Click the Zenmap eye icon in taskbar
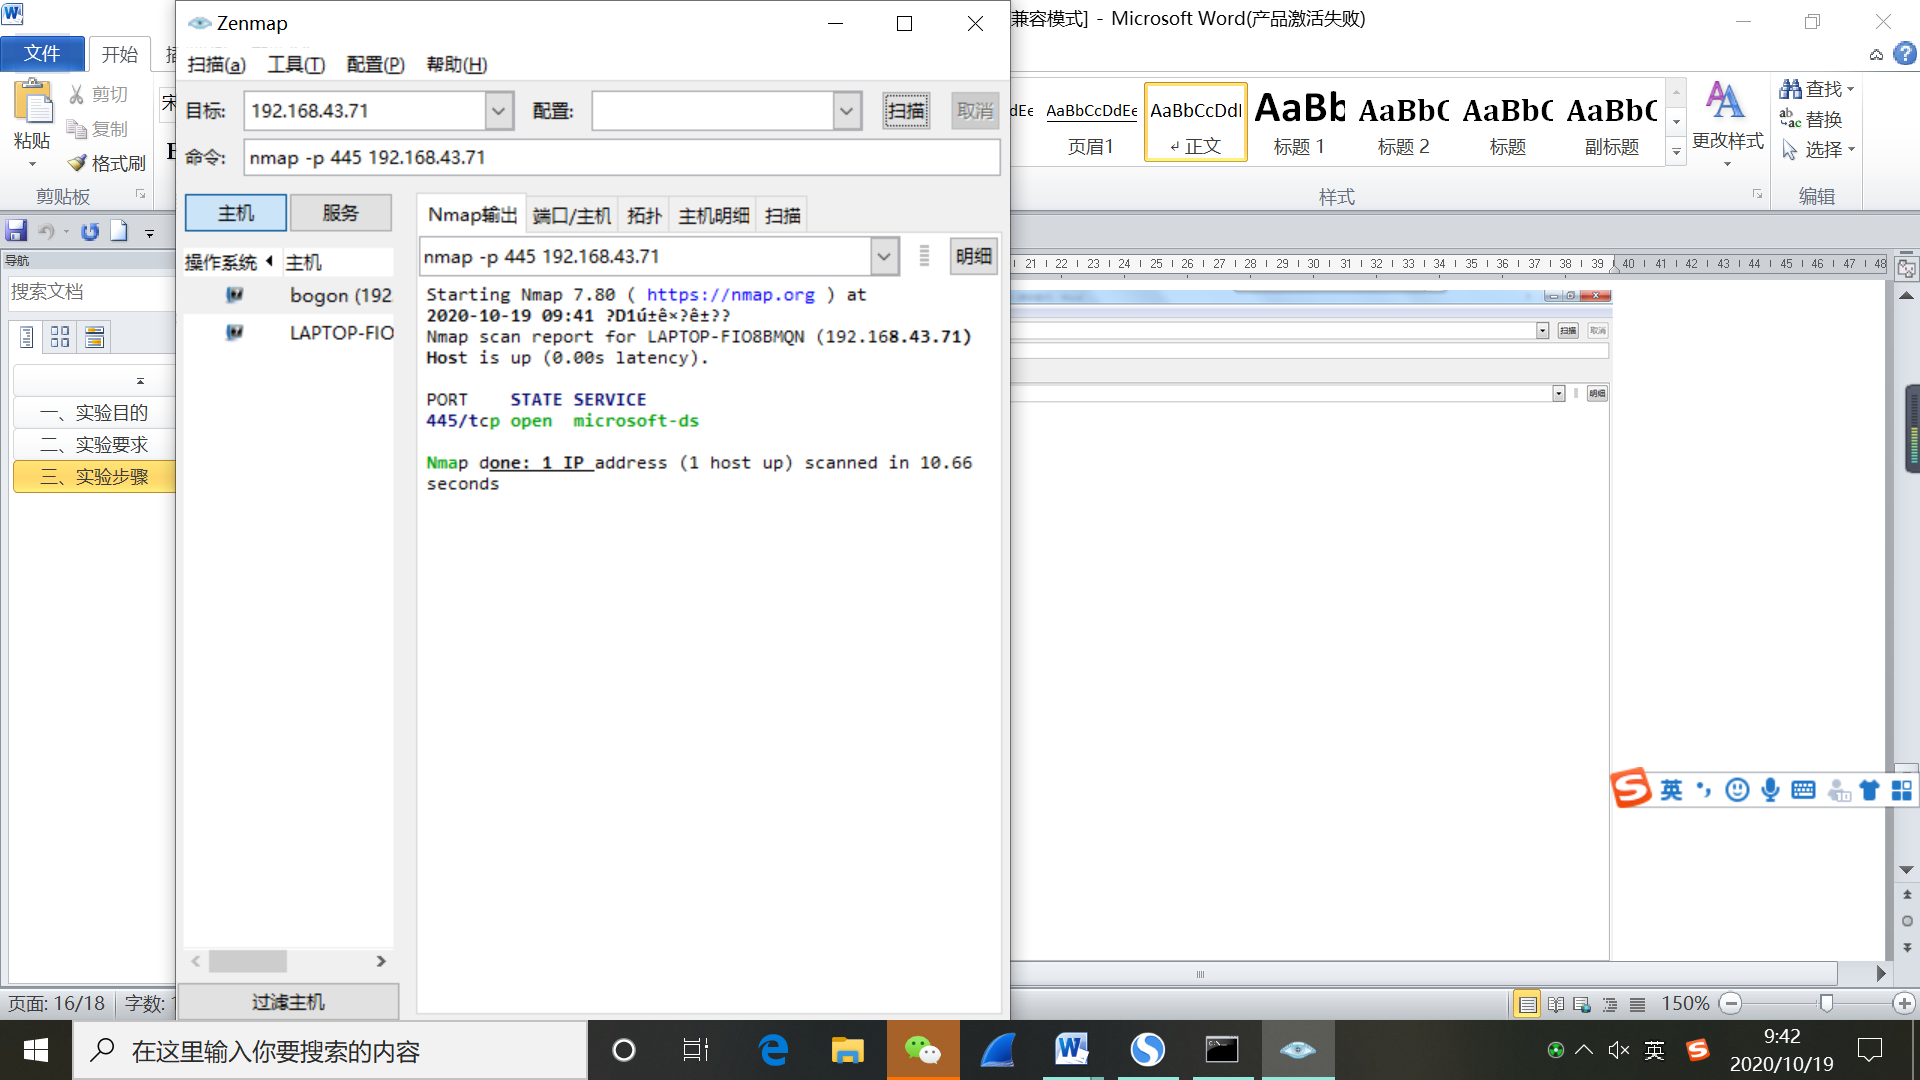The width and height of the screenshot is (1920, 1080). pyautogui.click(x=1297, y=1050)
